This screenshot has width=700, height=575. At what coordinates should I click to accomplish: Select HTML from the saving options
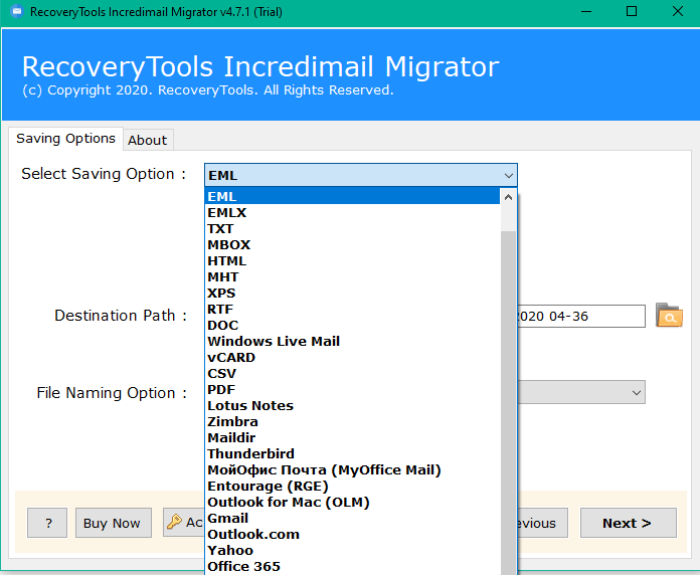click(x=352, y=261)
